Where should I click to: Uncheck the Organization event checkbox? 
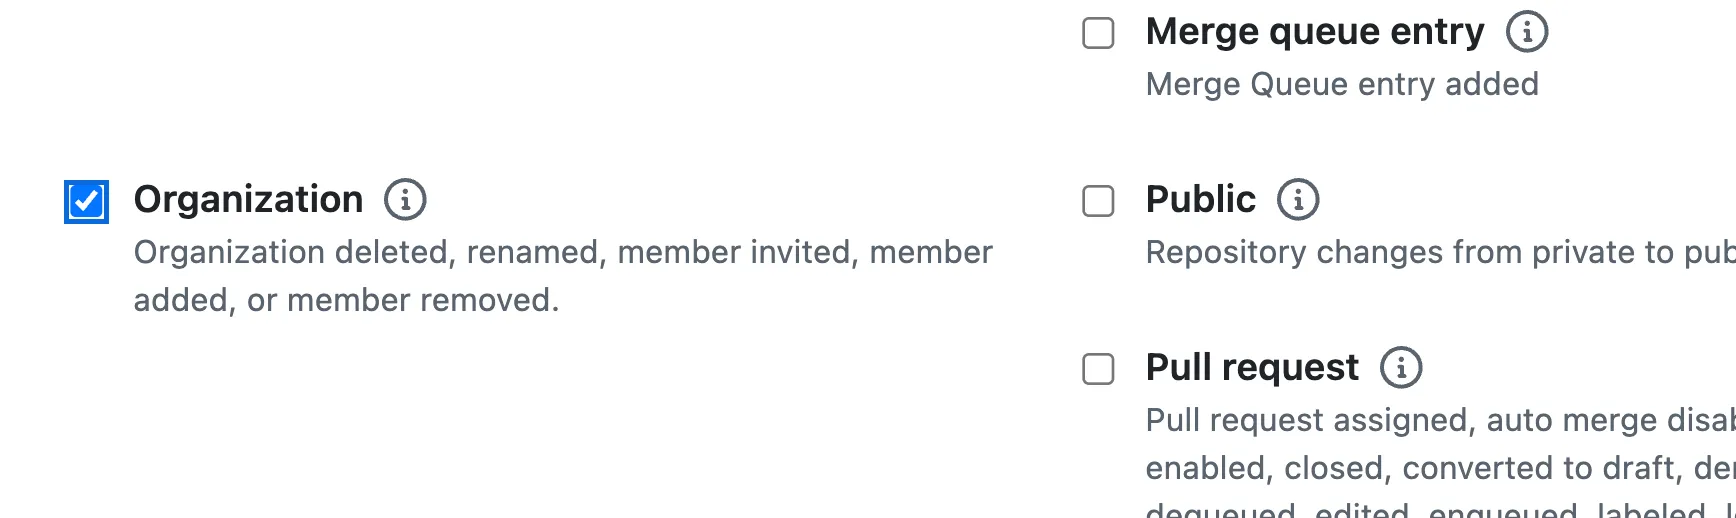click(x=87, y=201)
